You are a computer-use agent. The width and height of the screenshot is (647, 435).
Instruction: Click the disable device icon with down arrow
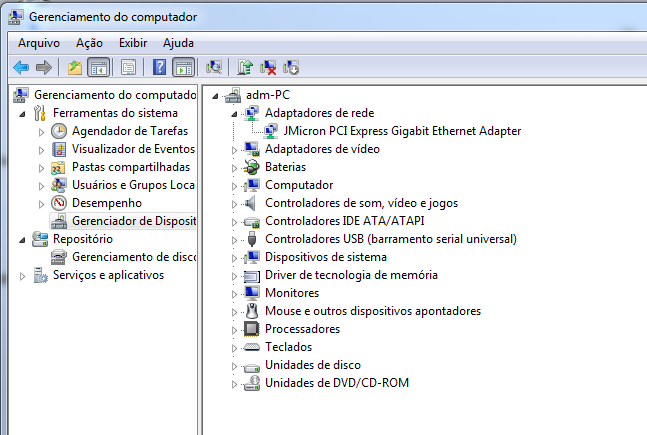(291, 67)
